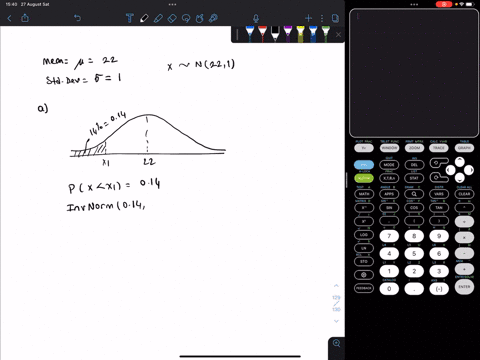Tap the calculator STO key
The height and width of the screenshot is (360, 480).
(x=364, y=262)
